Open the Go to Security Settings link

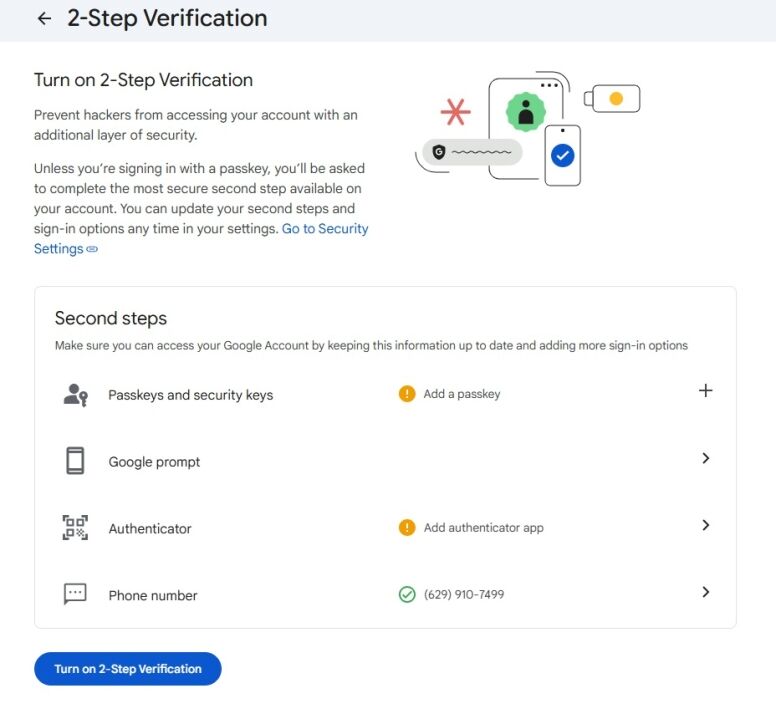pos(324,229)
